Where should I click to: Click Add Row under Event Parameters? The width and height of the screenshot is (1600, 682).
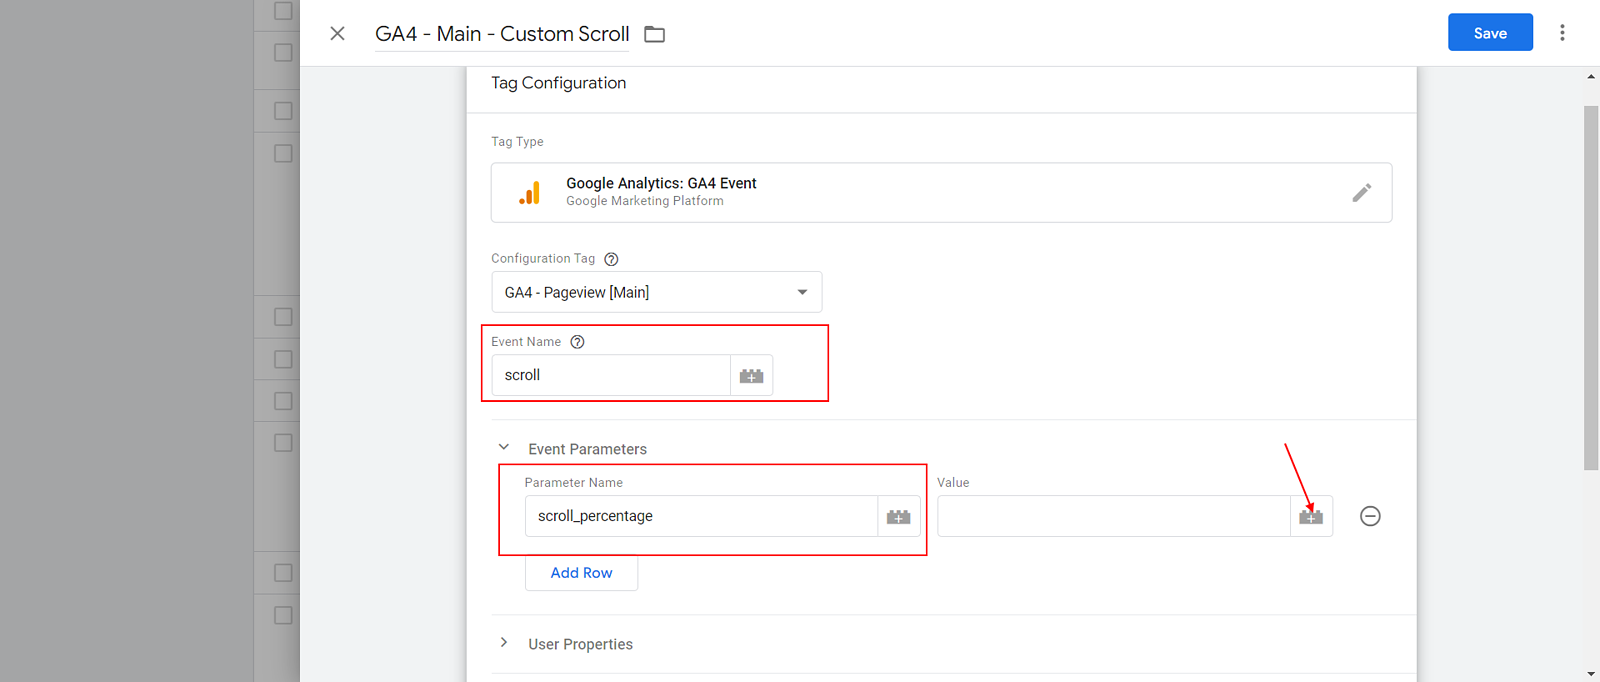coord(581,573)
